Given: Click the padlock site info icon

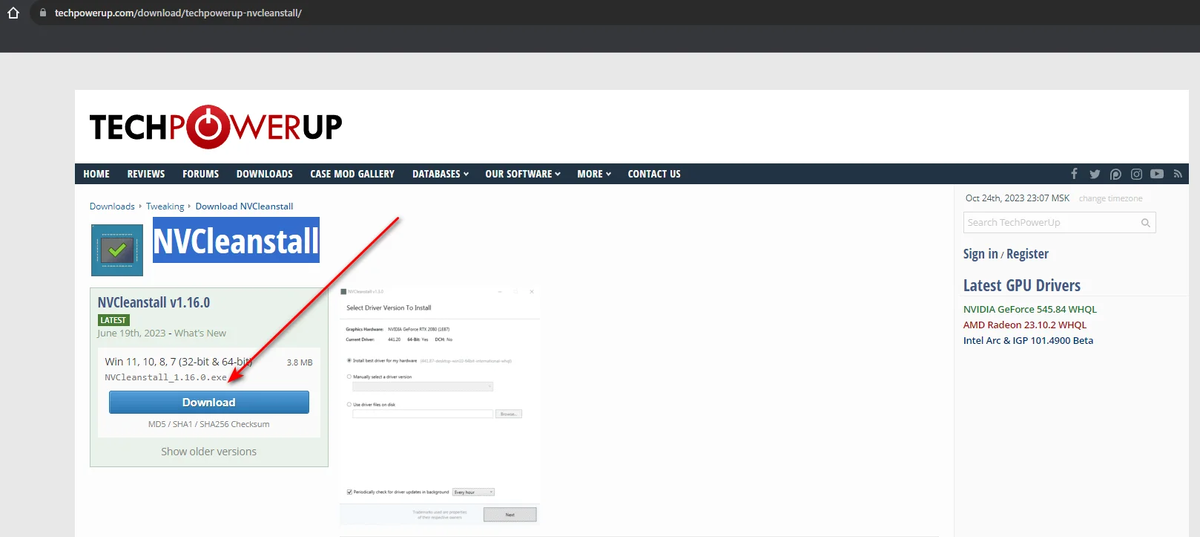Looking at the screenshot, I should [41, 14].
